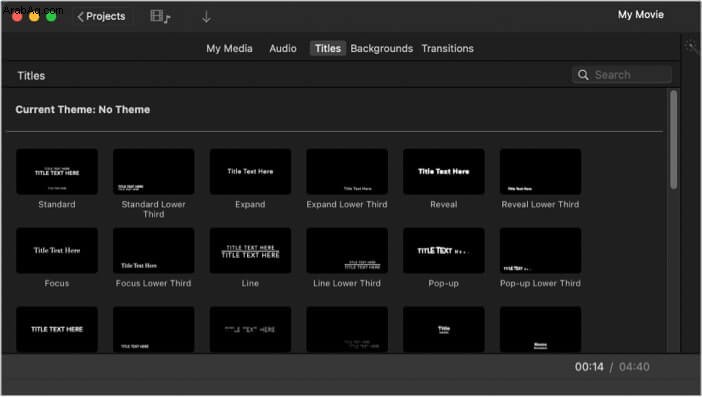Select the Standard title thumbnail
Viewport: 702px width, 397px height.
[57, 171]
